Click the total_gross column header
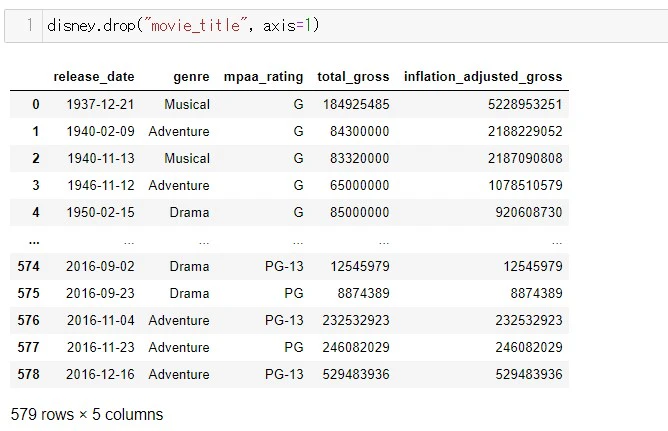 coord(353,77)
